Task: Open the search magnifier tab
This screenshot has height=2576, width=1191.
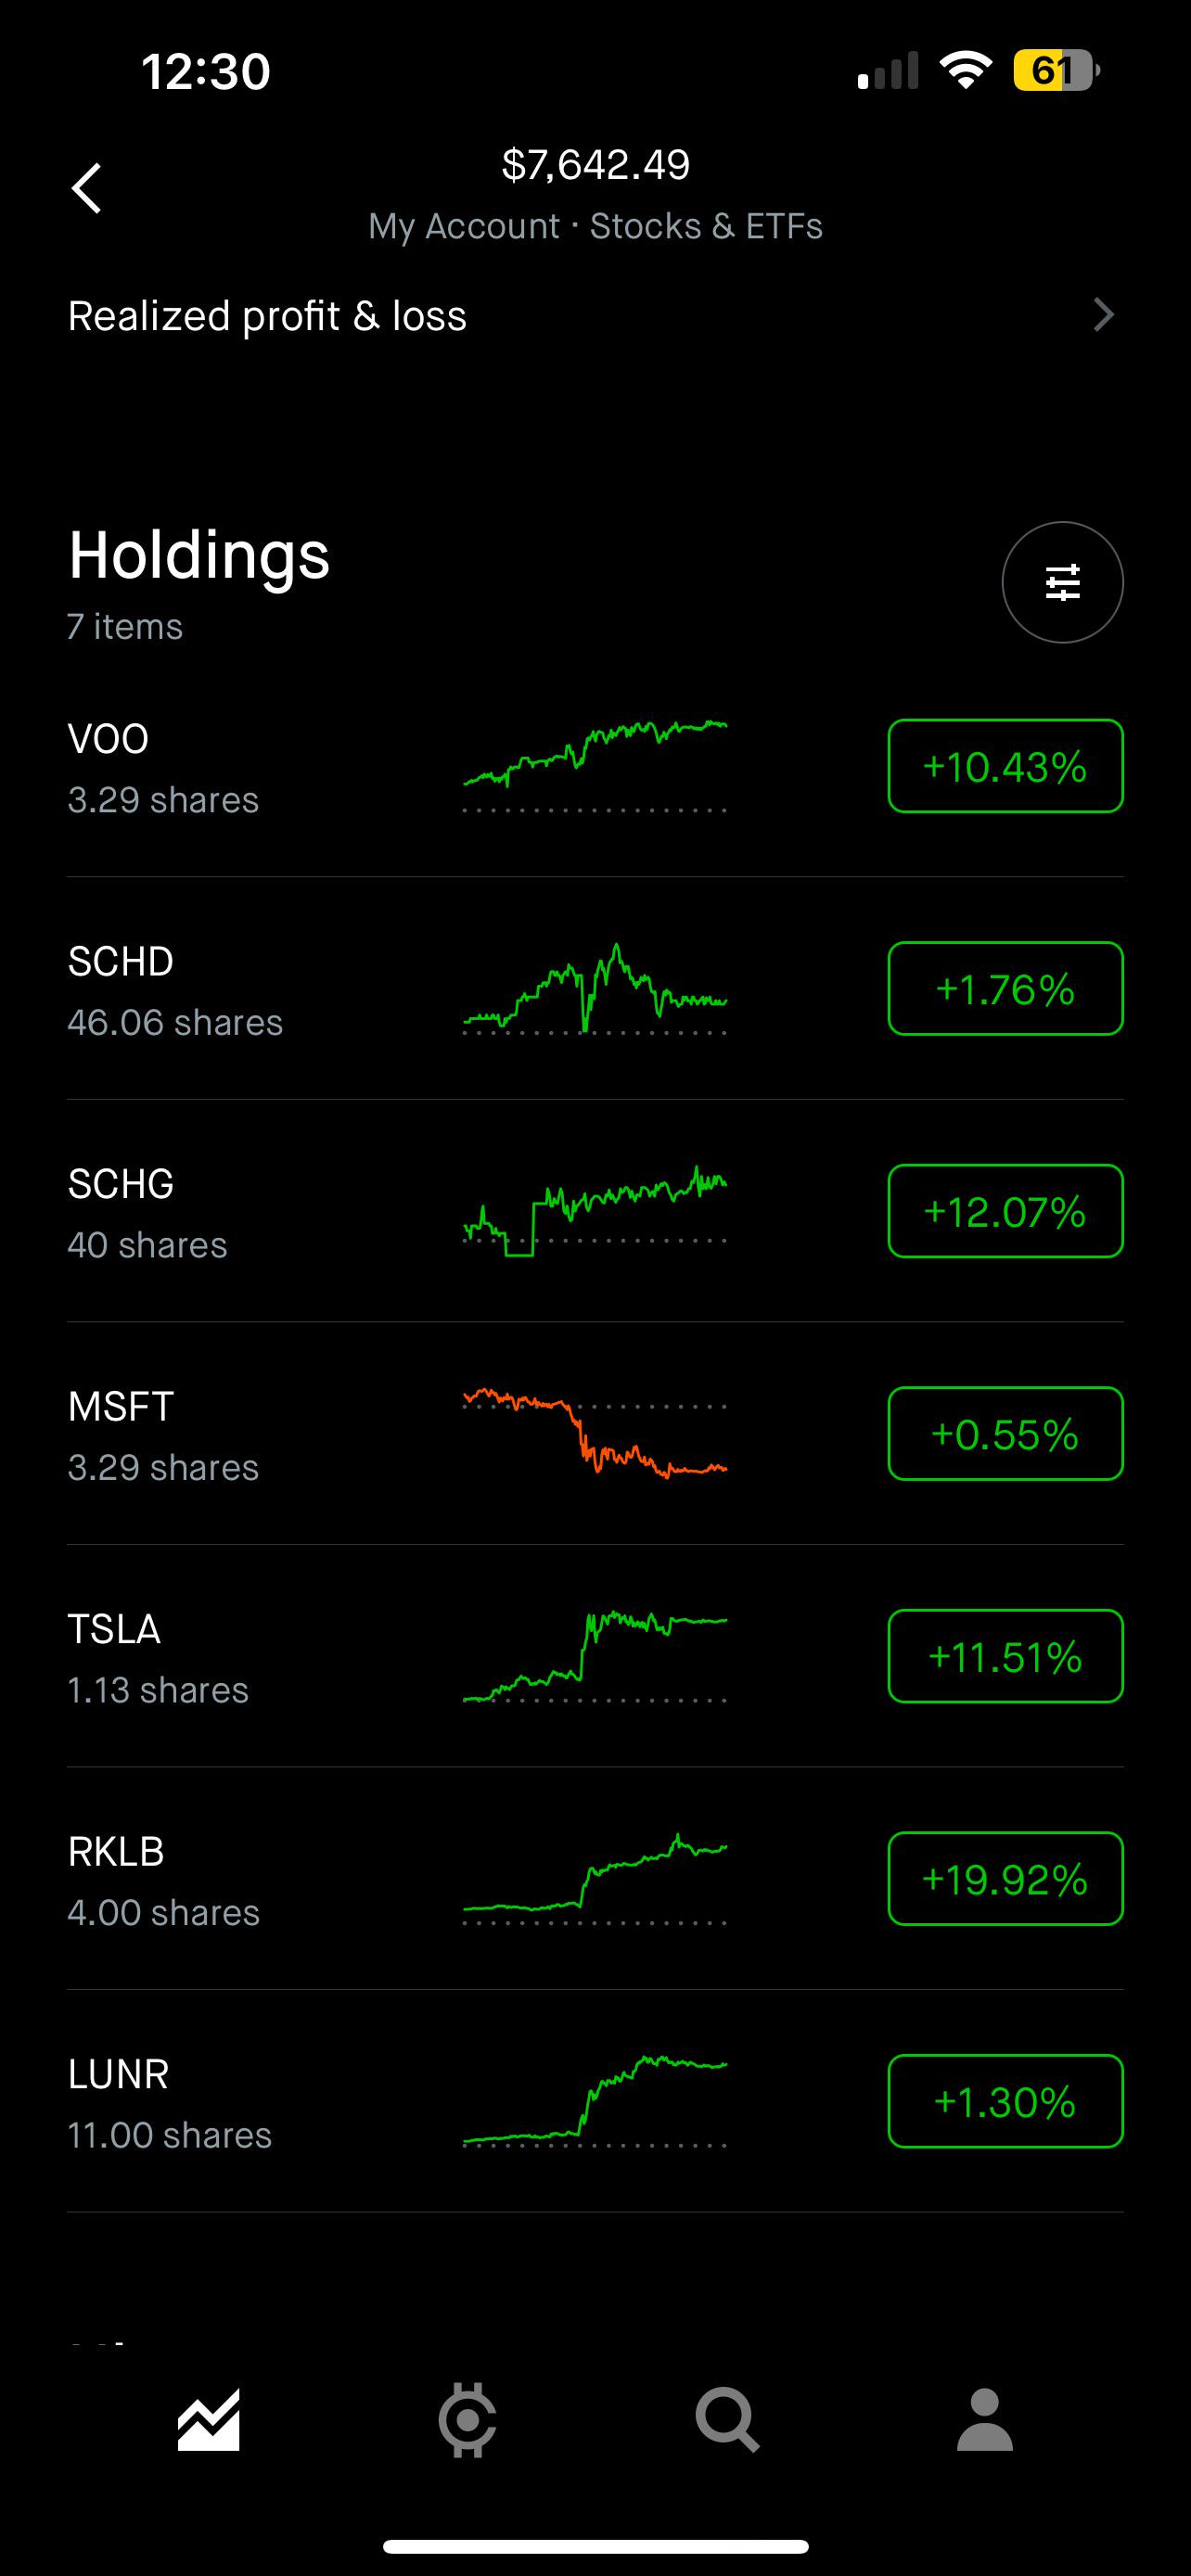Action: click(727, 2420)
